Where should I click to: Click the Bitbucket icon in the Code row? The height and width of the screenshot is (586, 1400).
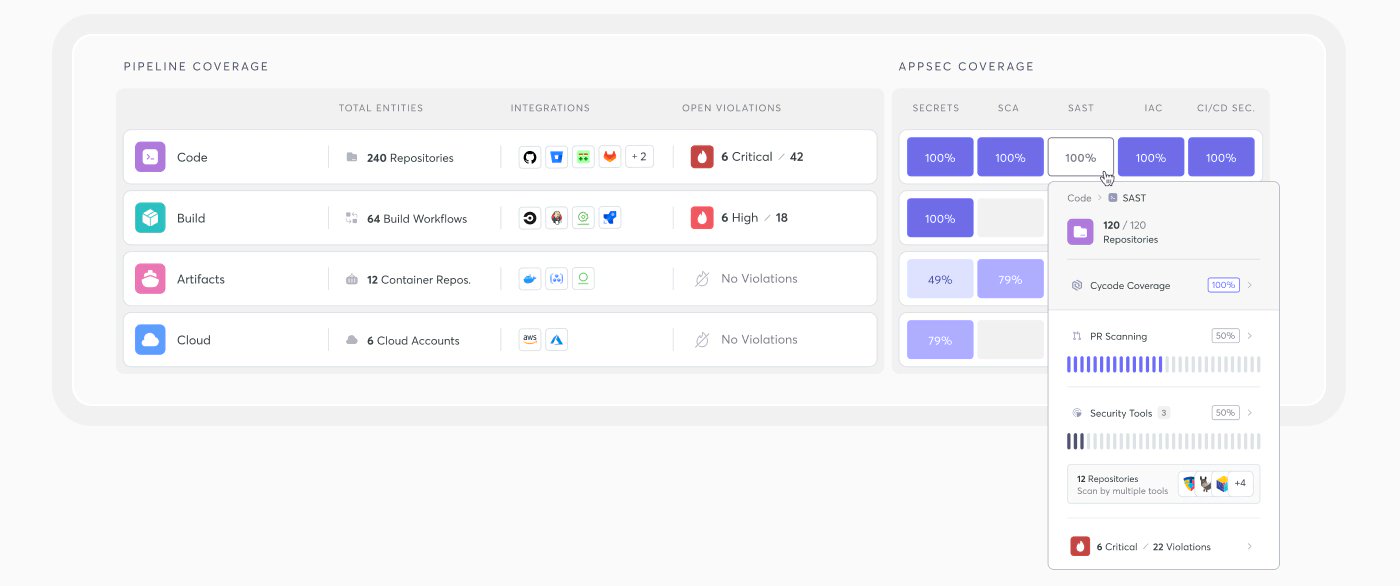556,157
